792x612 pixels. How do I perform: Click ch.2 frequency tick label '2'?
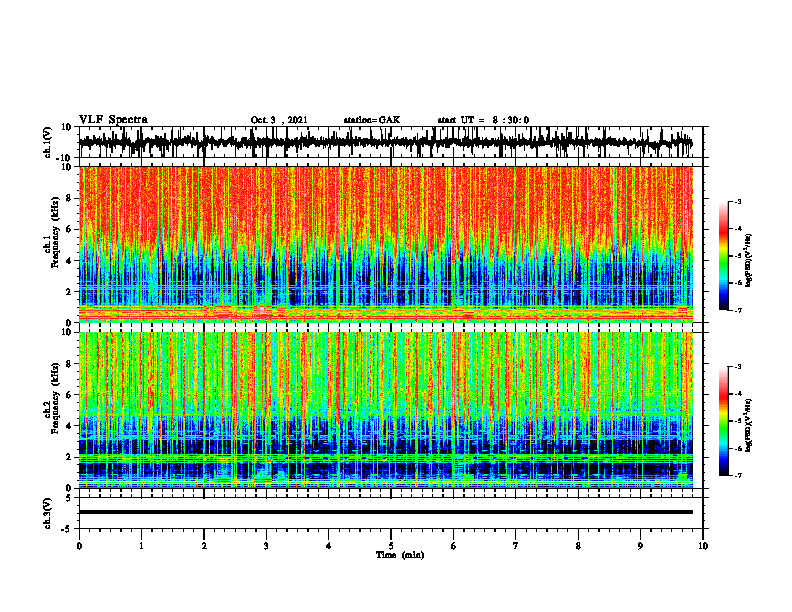click(x=70, y=457)
